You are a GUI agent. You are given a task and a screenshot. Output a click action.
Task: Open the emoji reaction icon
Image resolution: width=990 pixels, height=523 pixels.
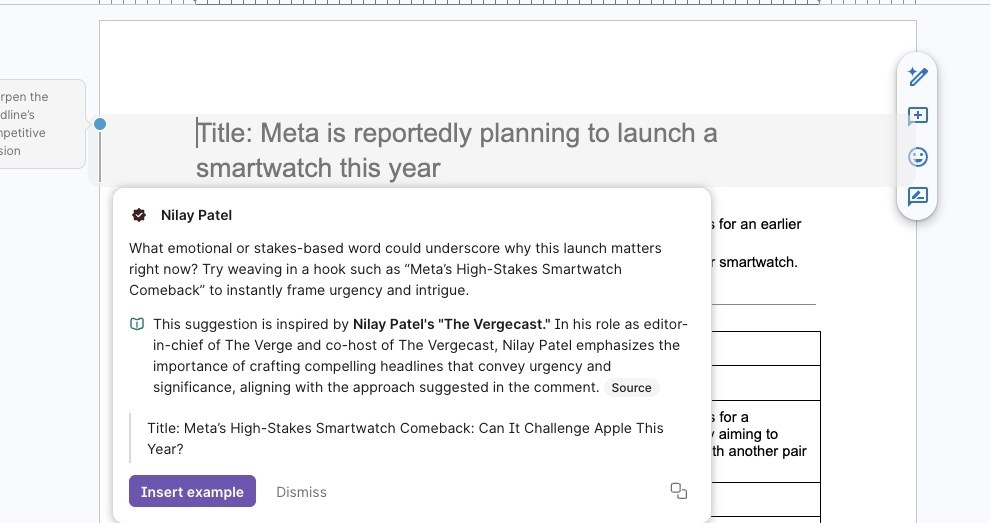tap(917, 157)
